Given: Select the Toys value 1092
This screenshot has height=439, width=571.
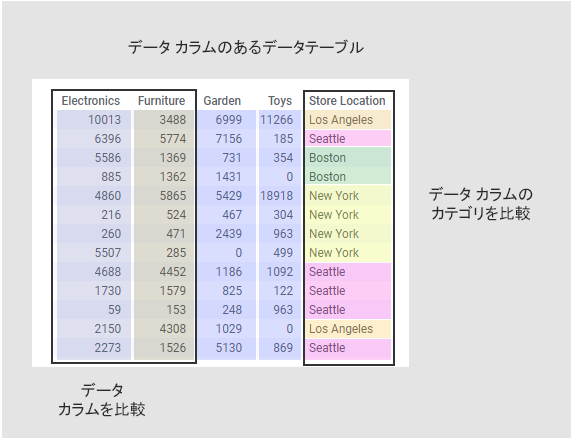Looking at the screenshot, I should point(280,271).
